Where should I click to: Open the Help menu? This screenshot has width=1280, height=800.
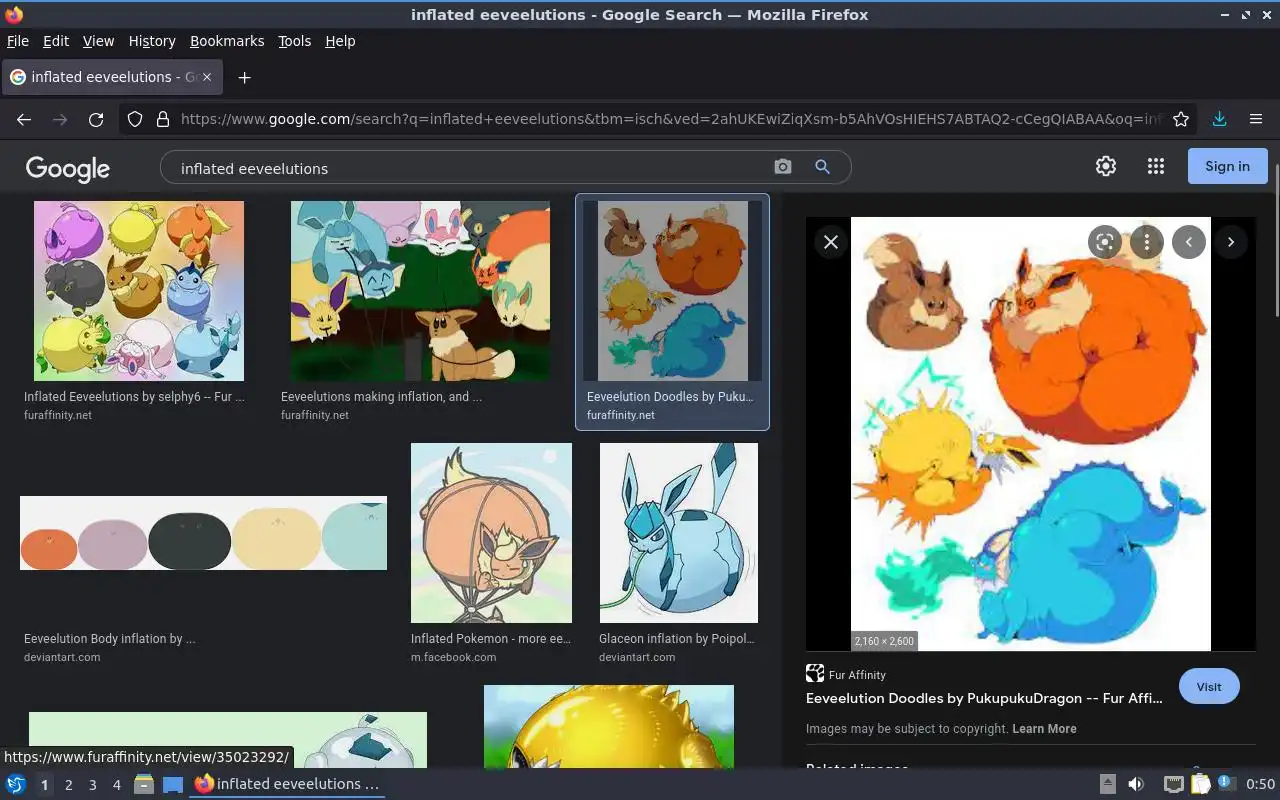tap(340, 41)
